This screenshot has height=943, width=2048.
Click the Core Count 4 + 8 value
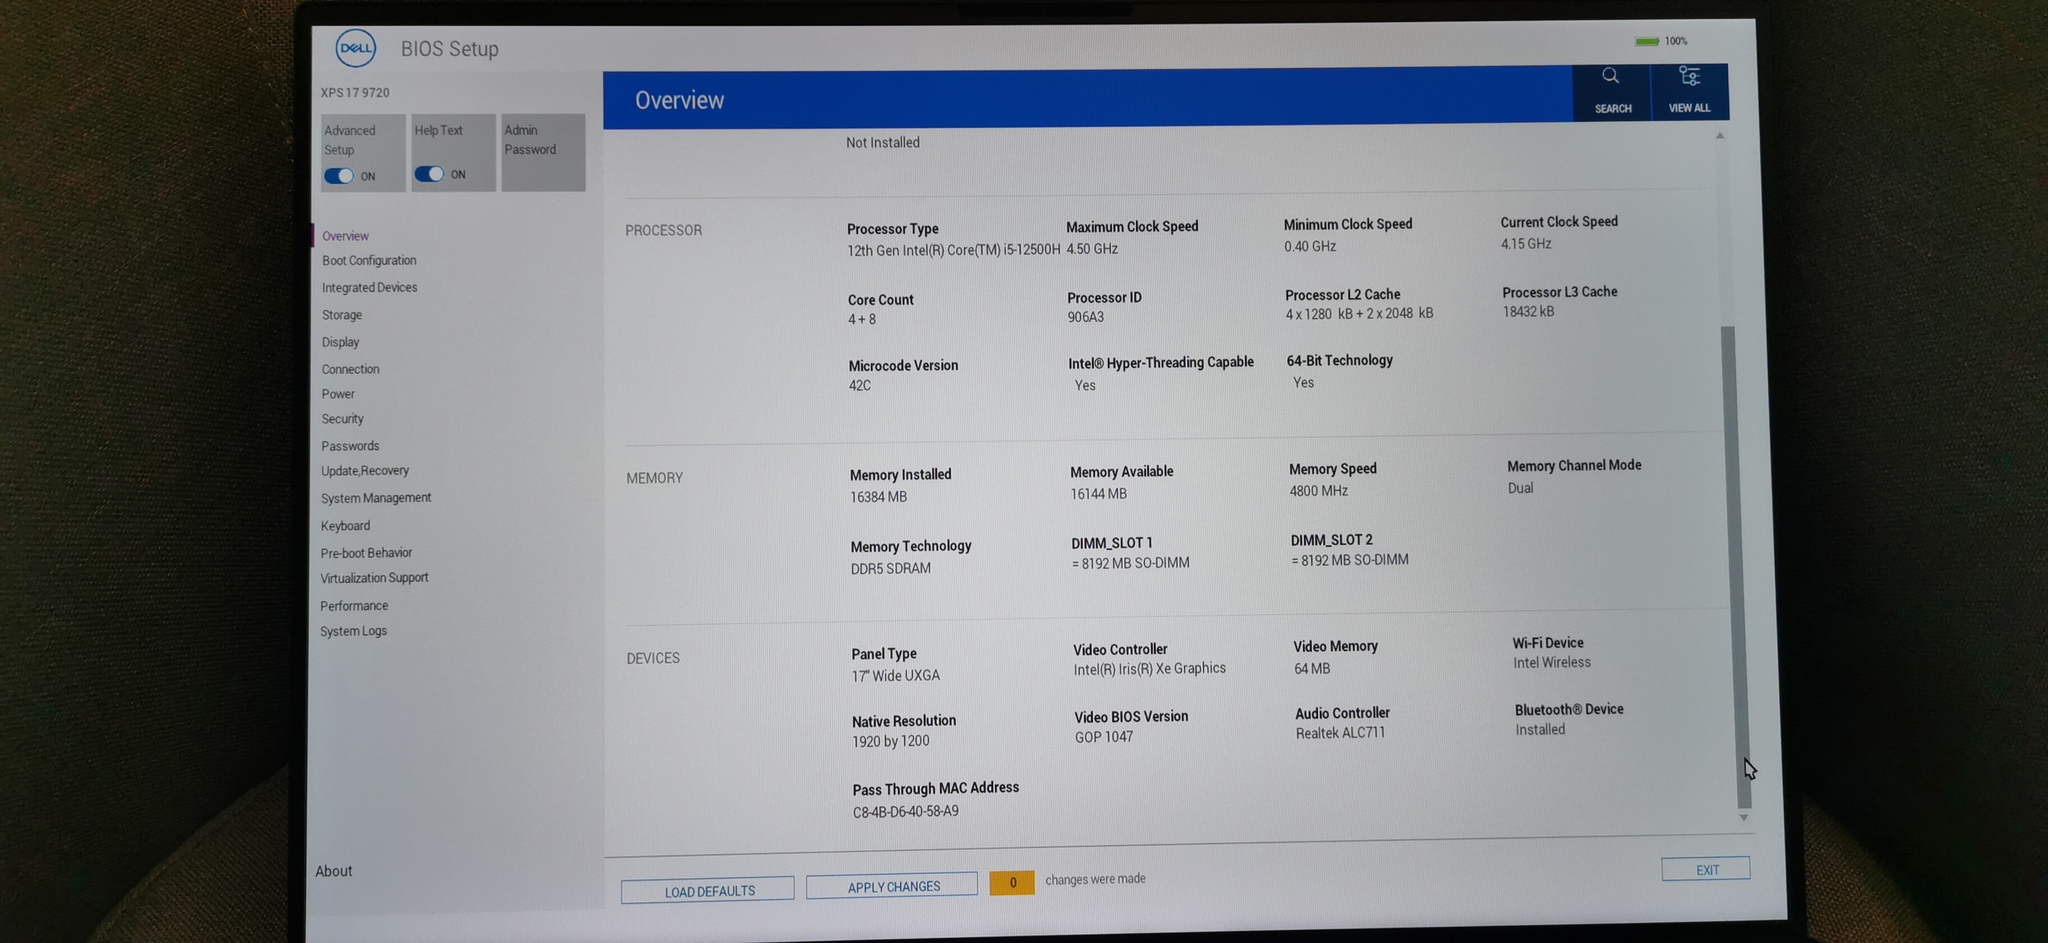(862, 319)
